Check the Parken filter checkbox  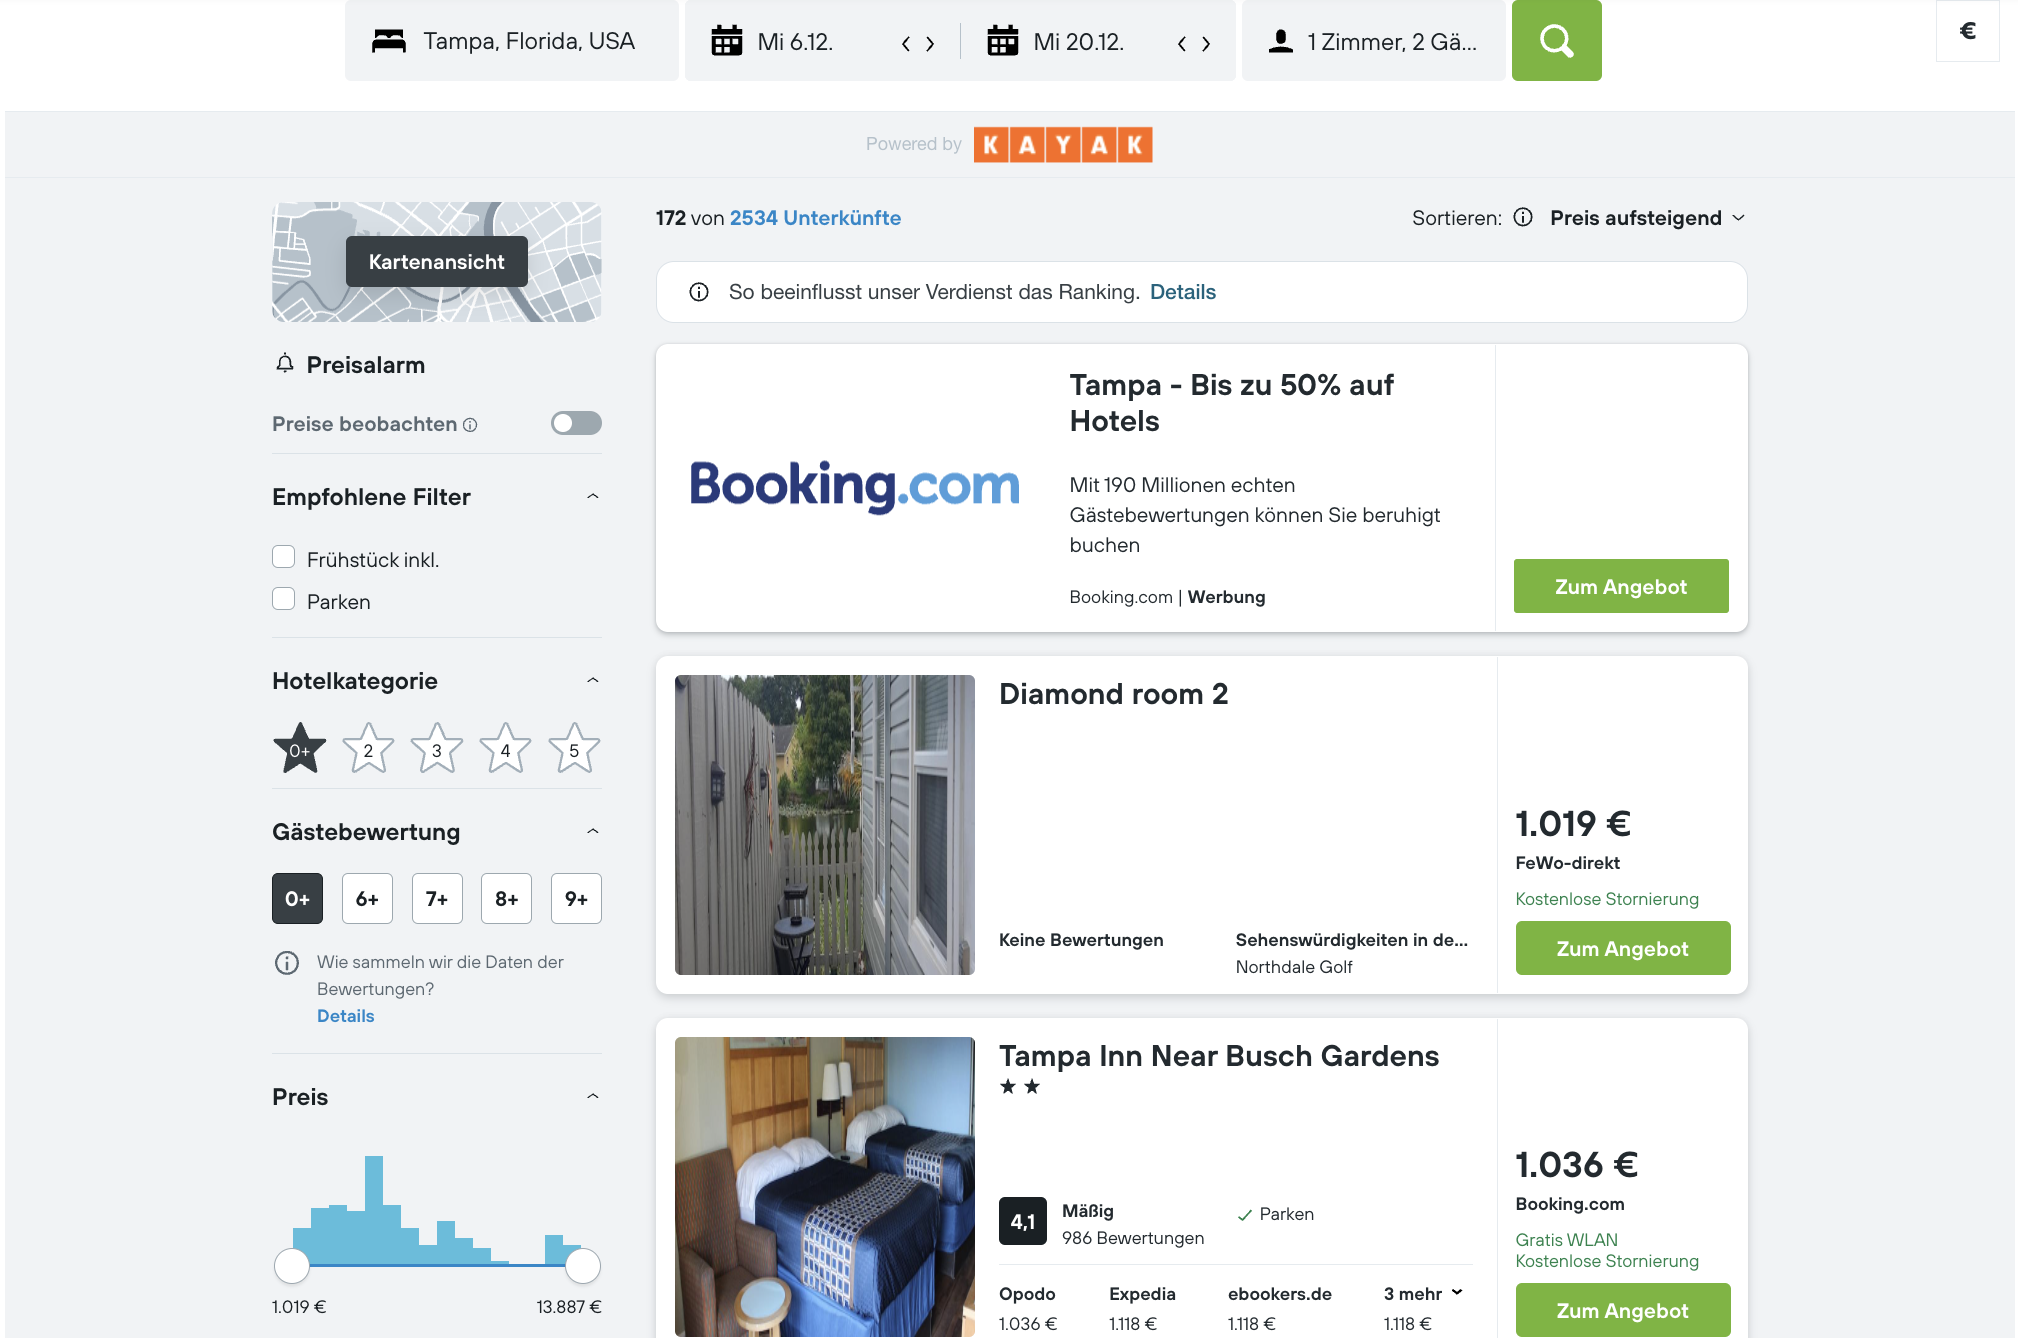(x=284, y=599)
